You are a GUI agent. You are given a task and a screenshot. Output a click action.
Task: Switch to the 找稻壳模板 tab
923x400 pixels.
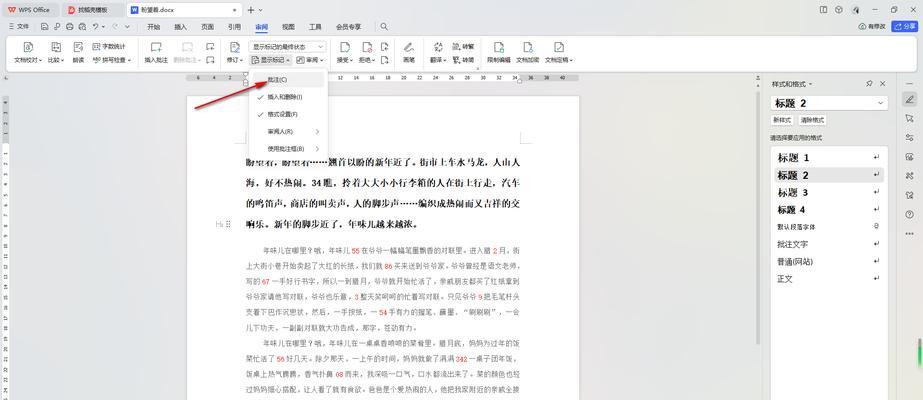point(92,10)
